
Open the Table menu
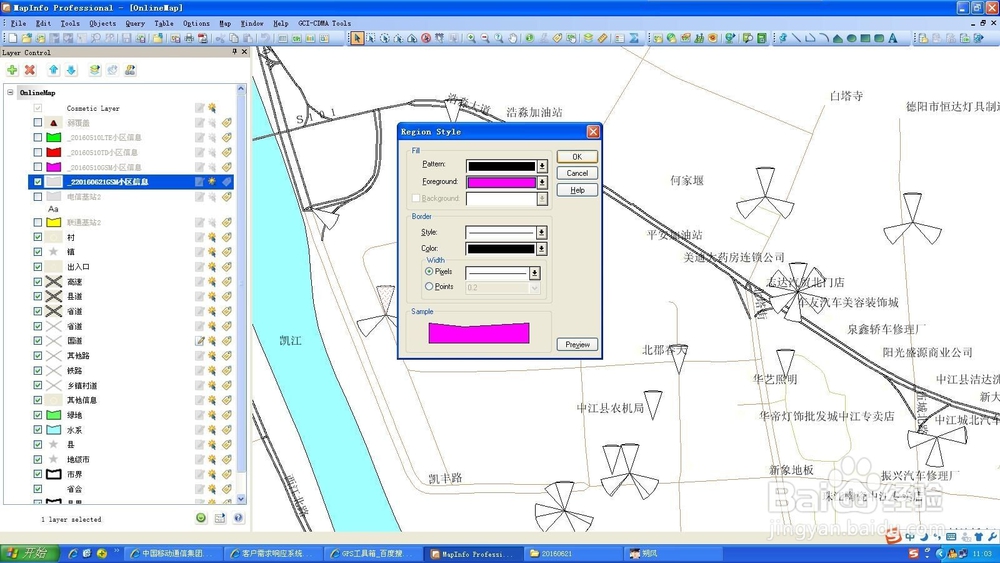pos(164,24)
